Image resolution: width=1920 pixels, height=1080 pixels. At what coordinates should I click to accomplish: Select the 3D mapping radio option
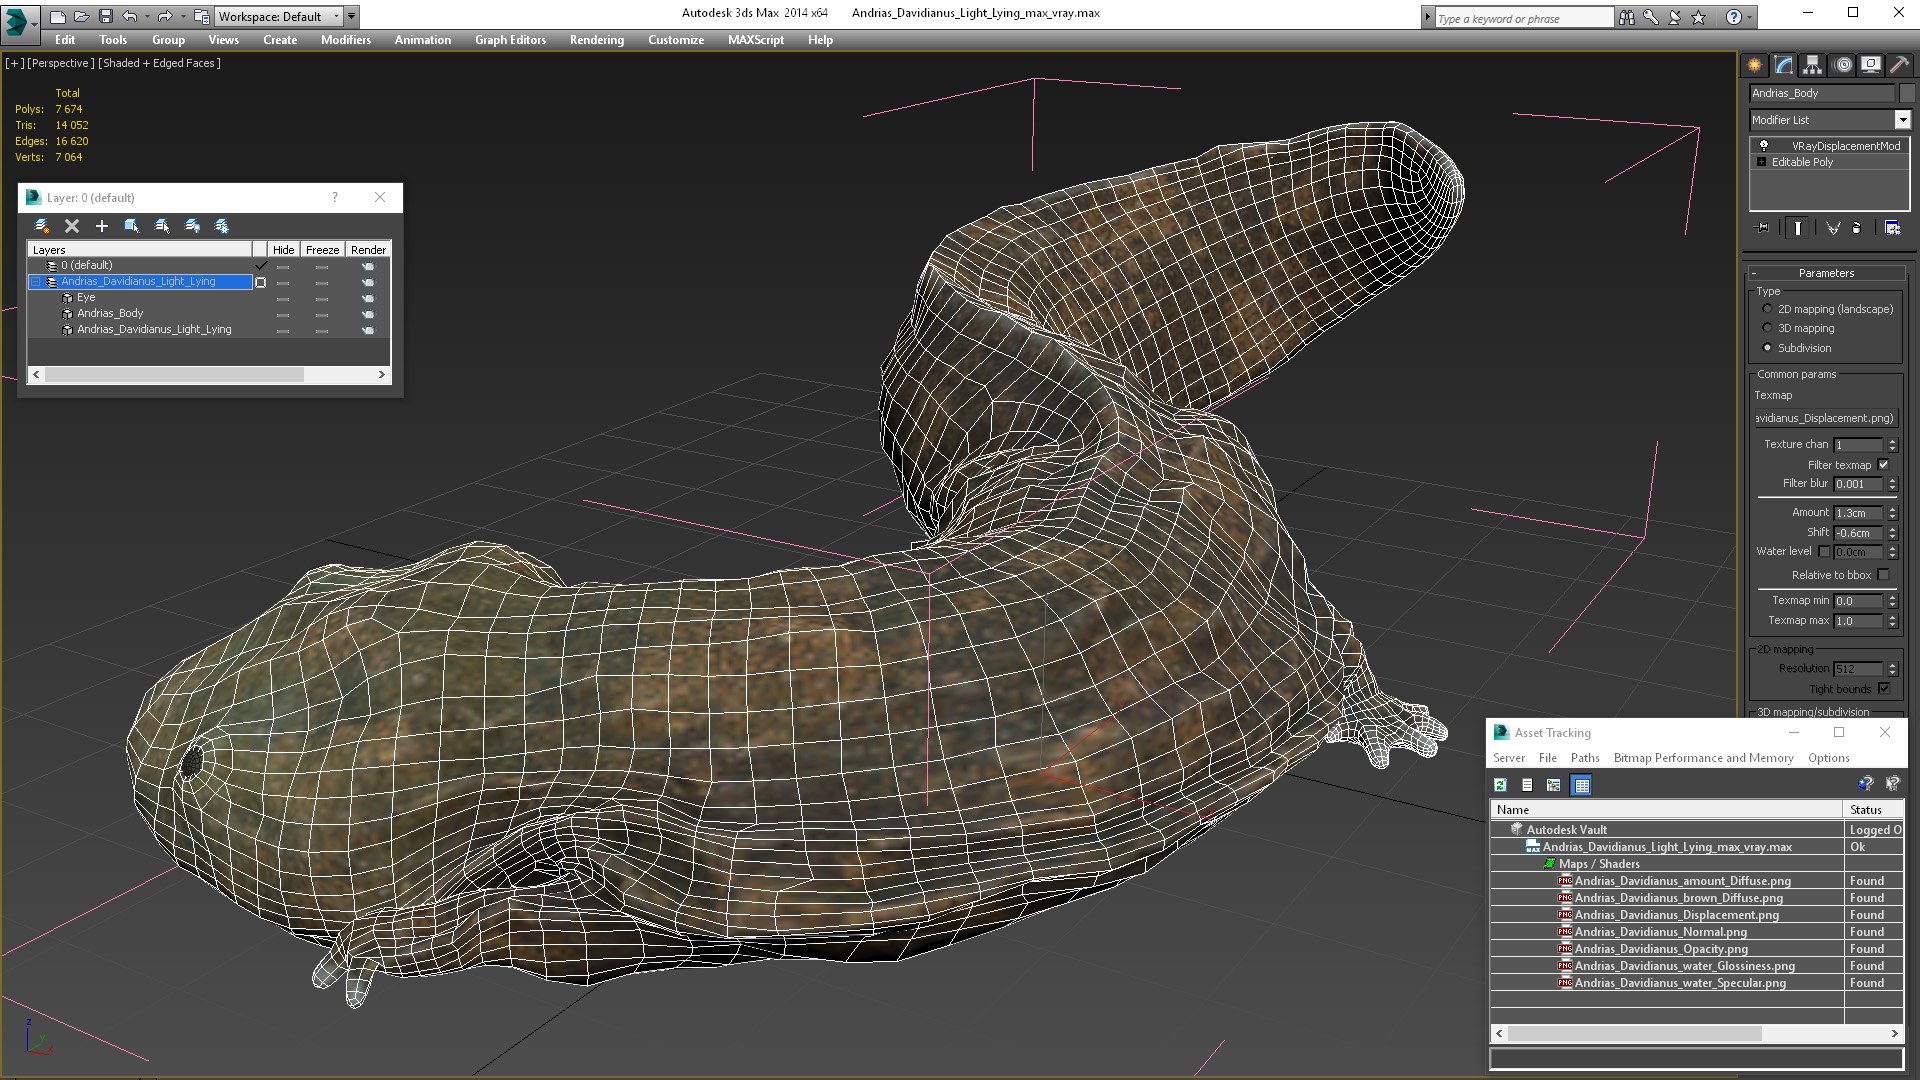[x=1767, y=328]
